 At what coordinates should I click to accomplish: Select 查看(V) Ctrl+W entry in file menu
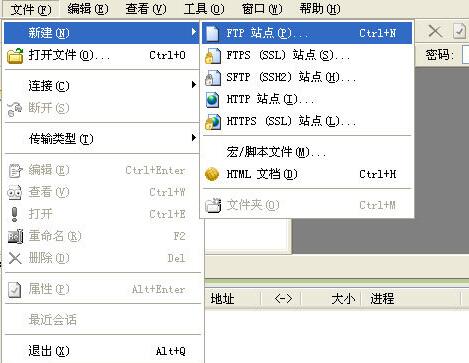(102, 192)
